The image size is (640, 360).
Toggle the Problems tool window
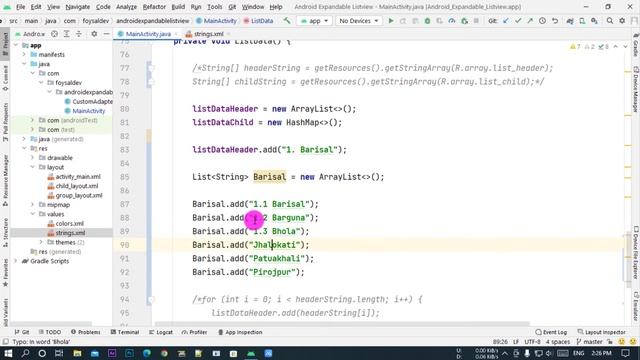[x=85, y=332]
